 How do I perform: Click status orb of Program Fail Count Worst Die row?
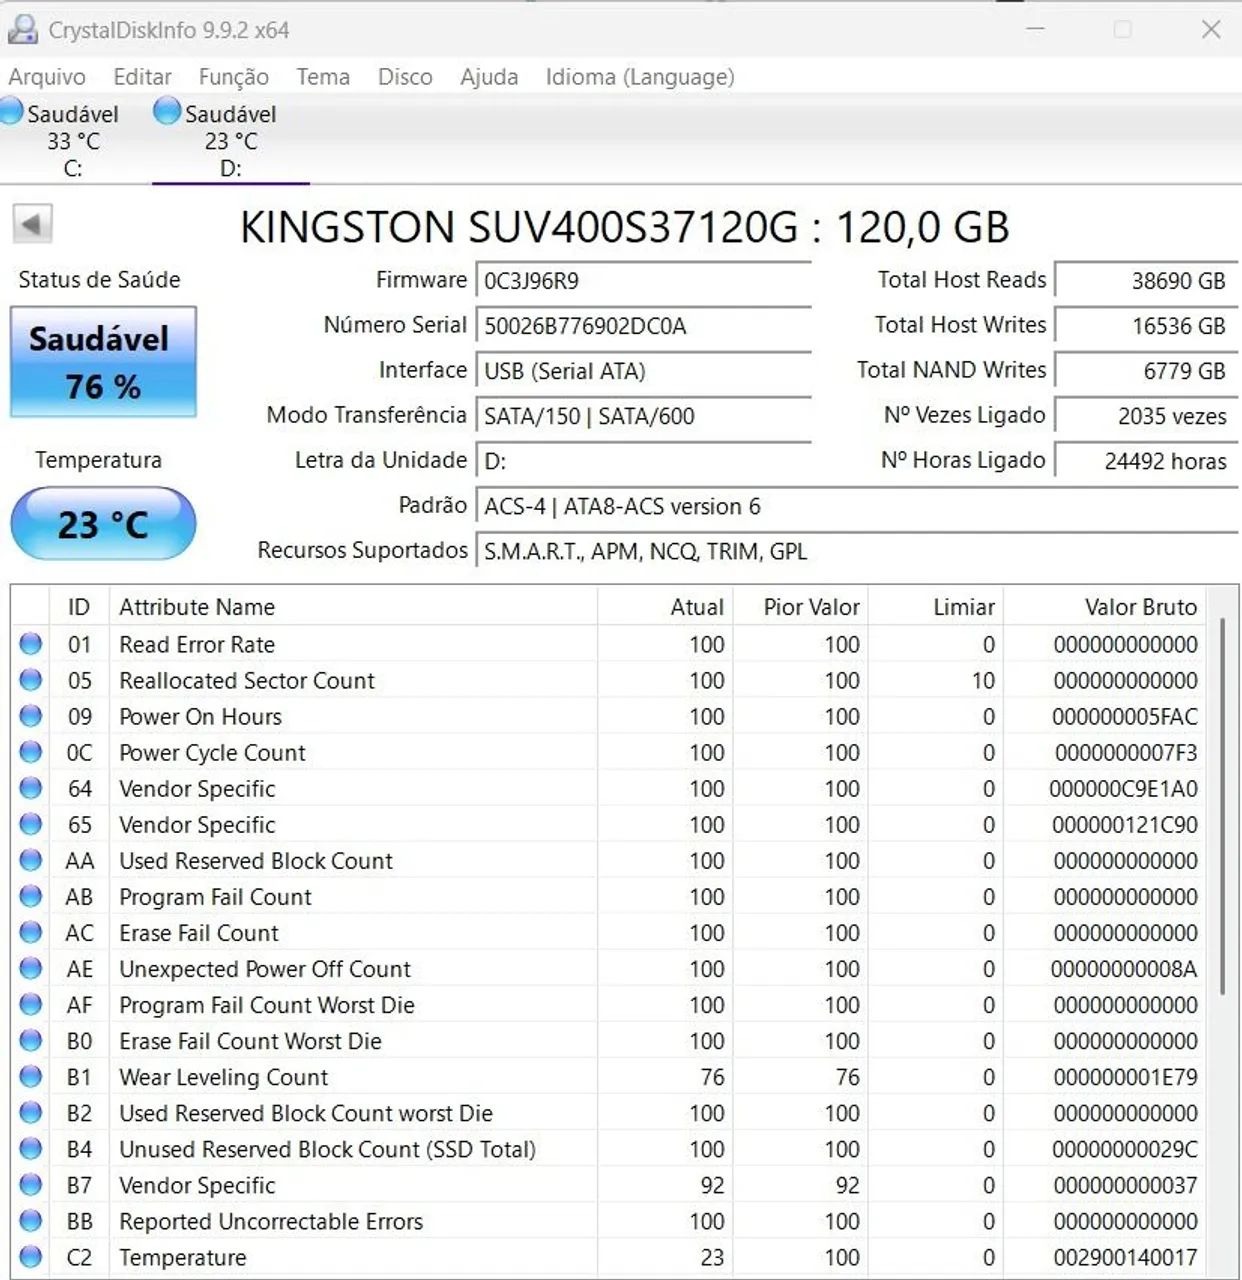click(31, 1004)
